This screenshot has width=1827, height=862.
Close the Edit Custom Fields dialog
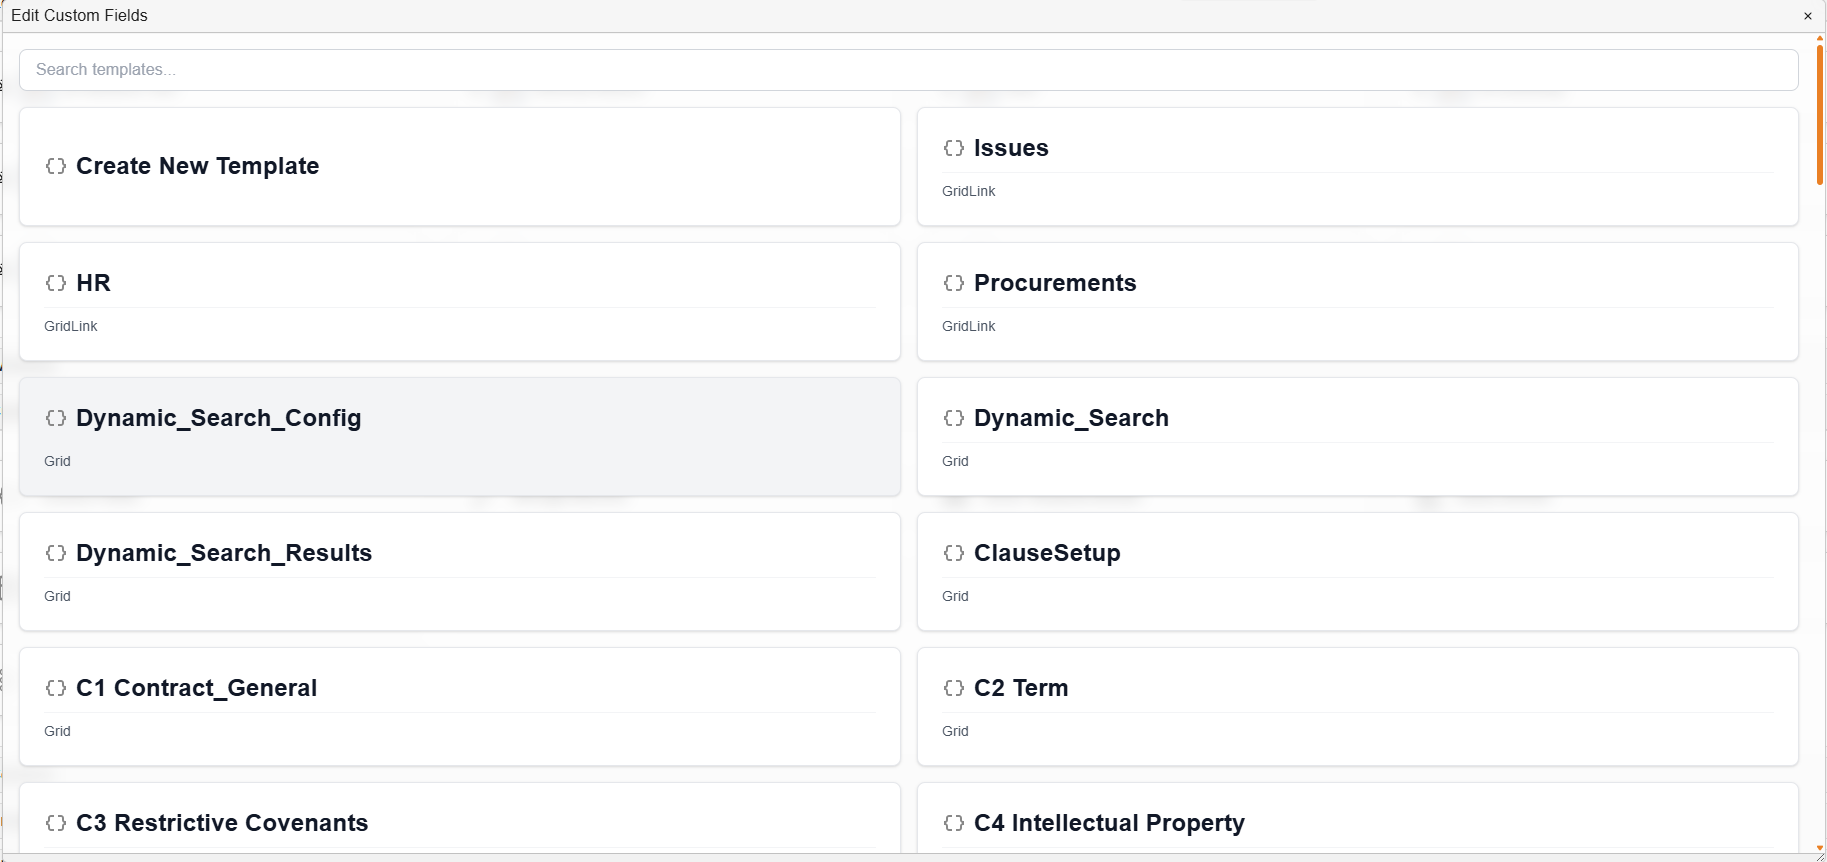click(1808, 16)
